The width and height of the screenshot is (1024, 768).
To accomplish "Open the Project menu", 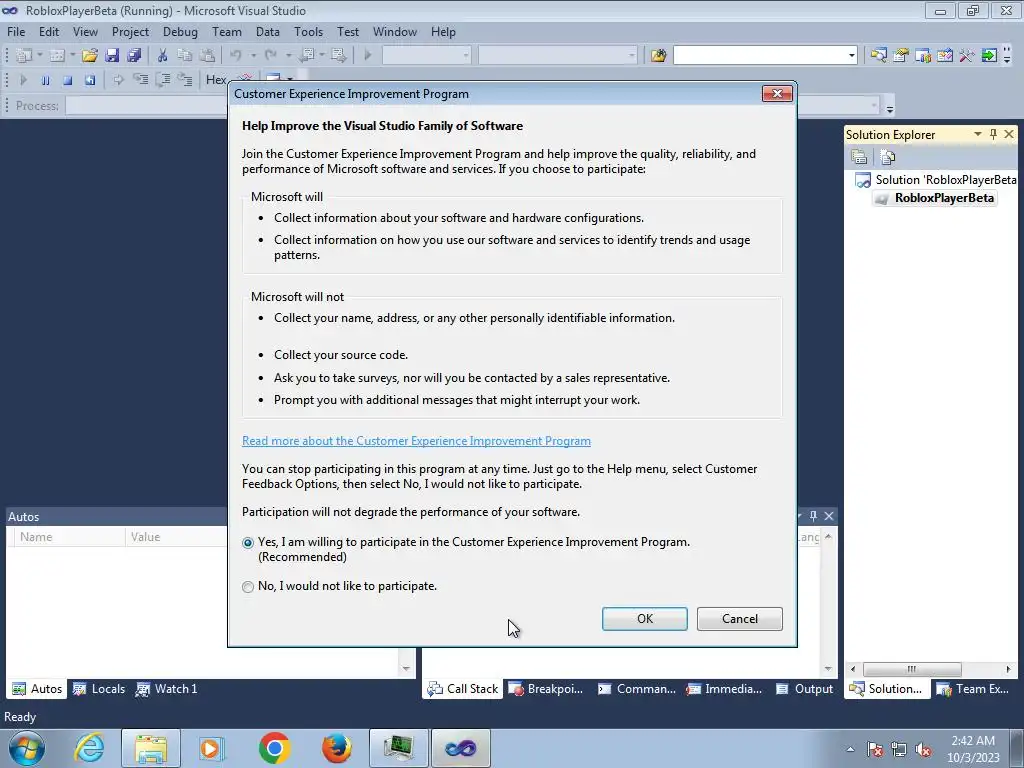I will [x=130, y=31].
